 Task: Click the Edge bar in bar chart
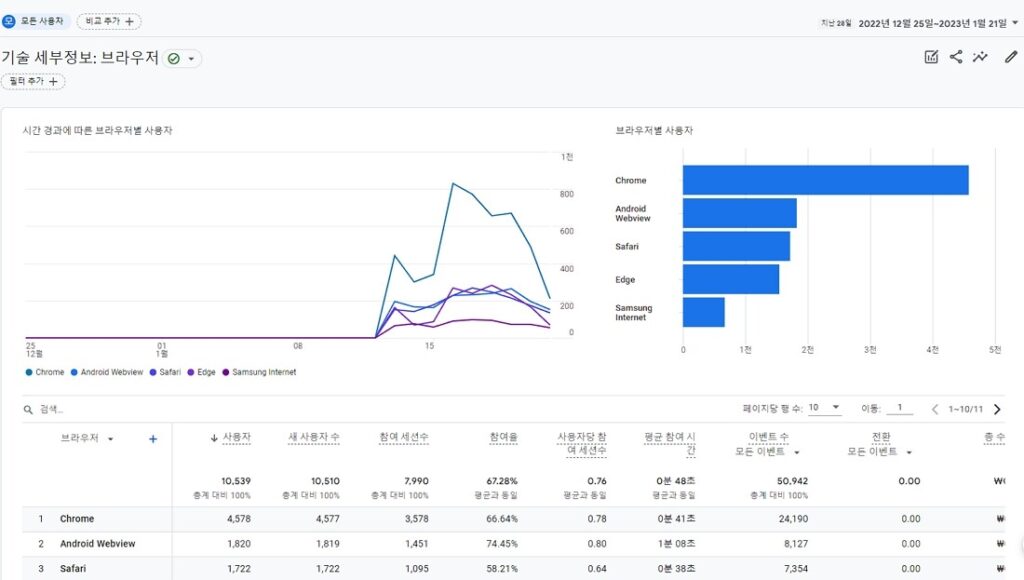click(x=731, y=279)
